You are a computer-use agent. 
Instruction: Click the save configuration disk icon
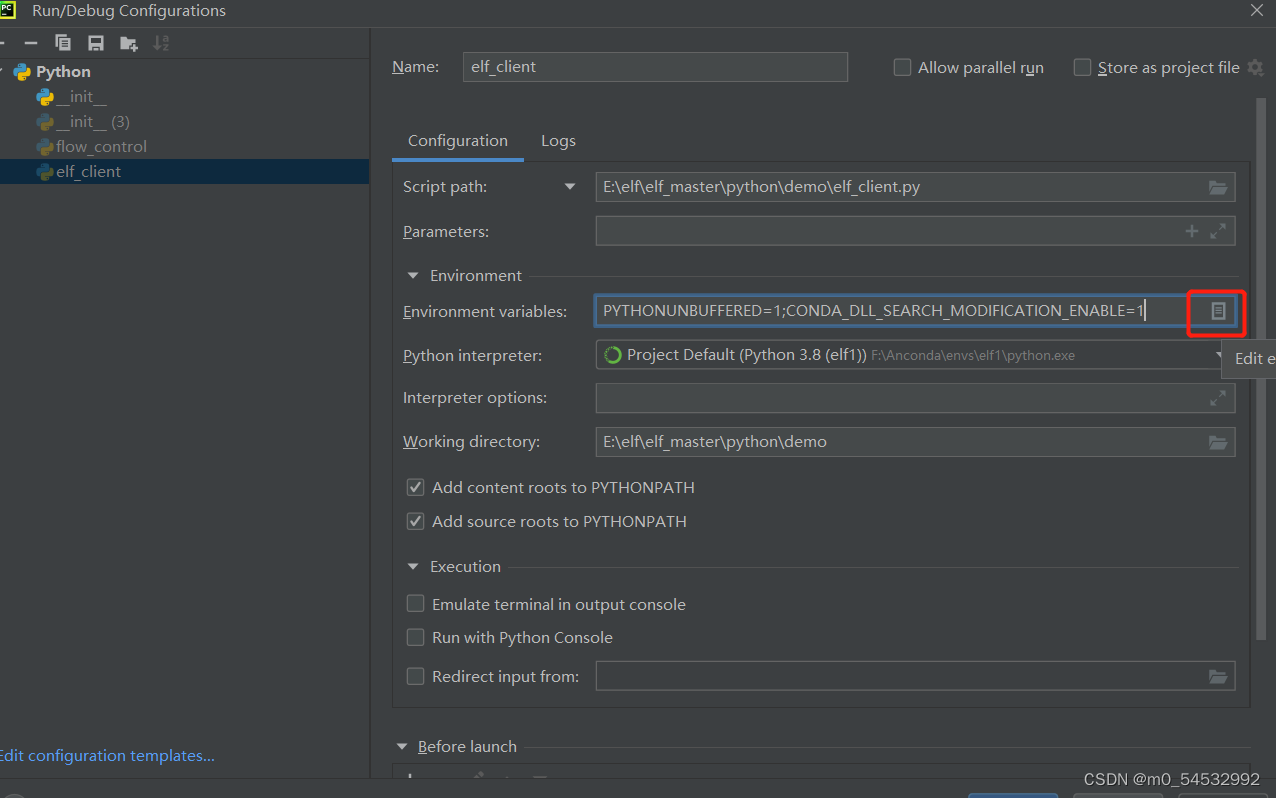96,43
